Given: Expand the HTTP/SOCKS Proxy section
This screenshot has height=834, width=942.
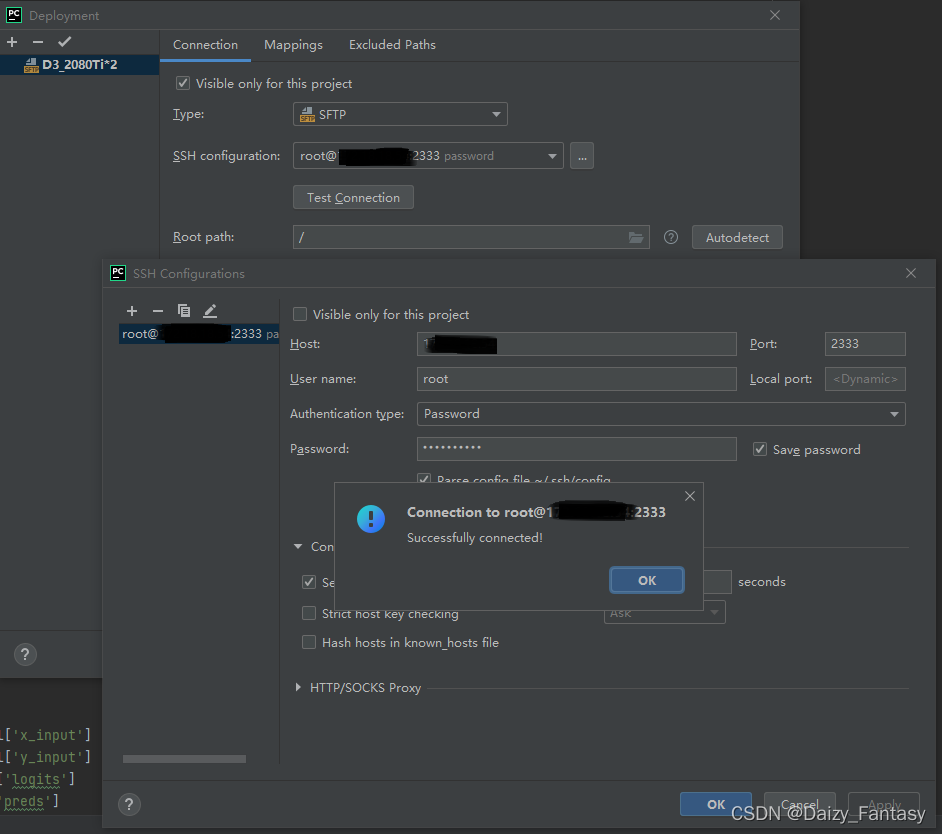Looking at the screenshot, I should coord(298,687).
